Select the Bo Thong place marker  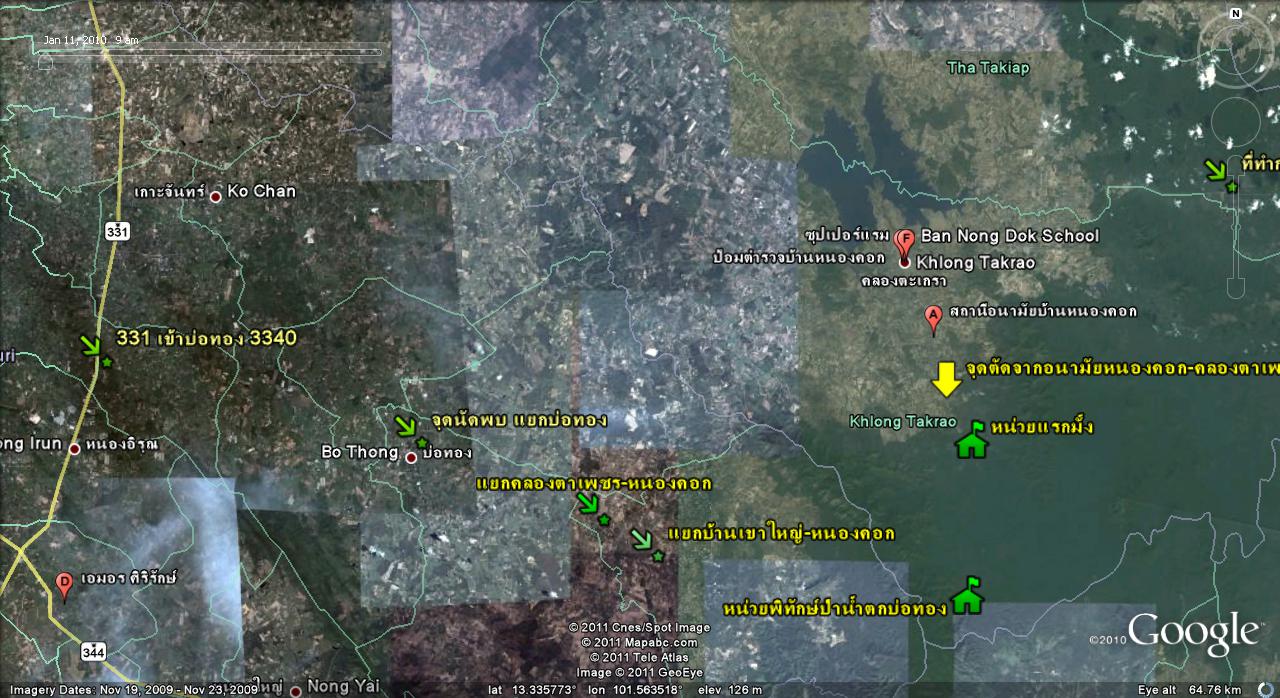coord(411,457)
